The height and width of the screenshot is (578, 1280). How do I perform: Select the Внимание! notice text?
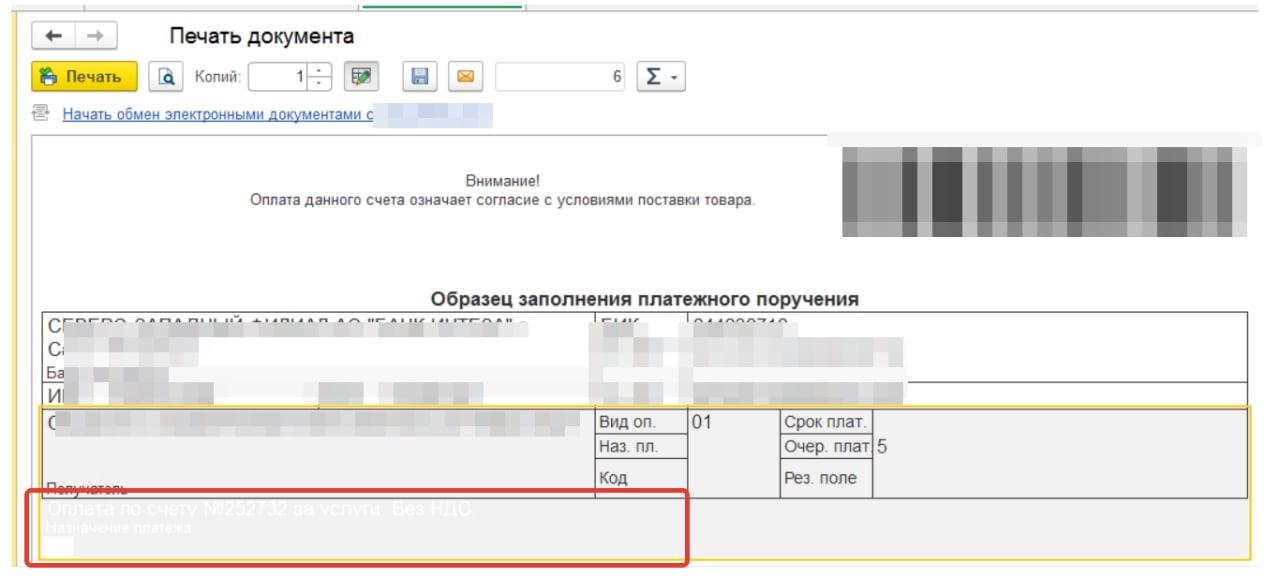pos(503,181)
